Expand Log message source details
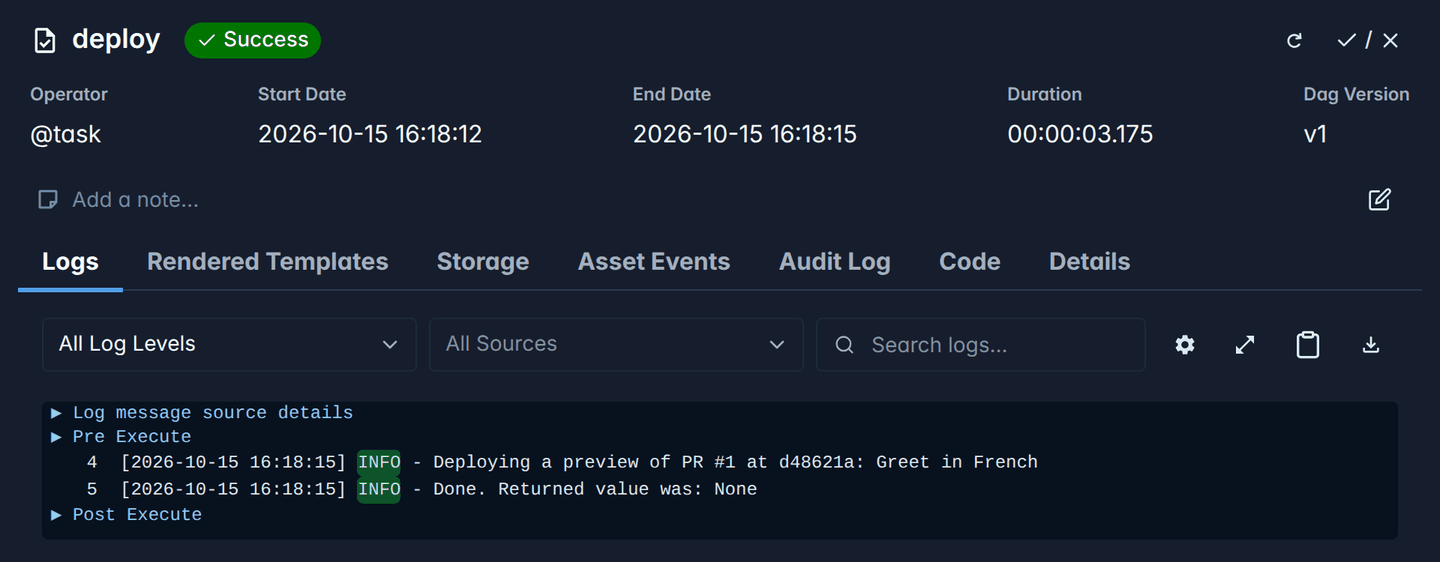1440x562 pixels. pos(202,412)
